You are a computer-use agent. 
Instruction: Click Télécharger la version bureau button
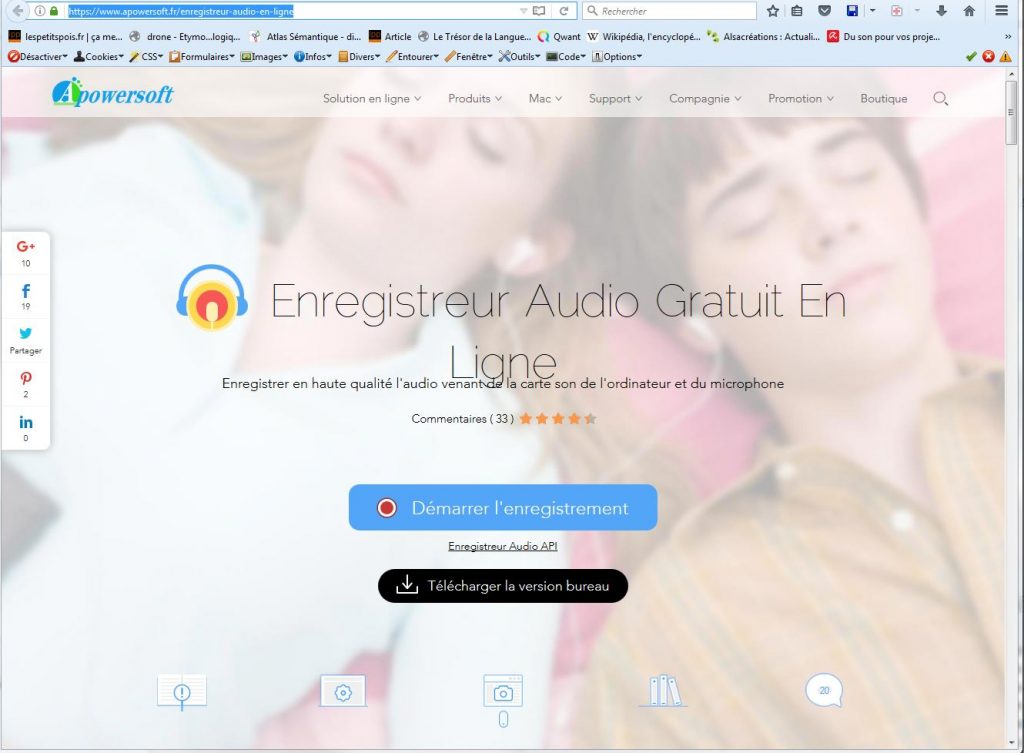(x=503, y=586)
